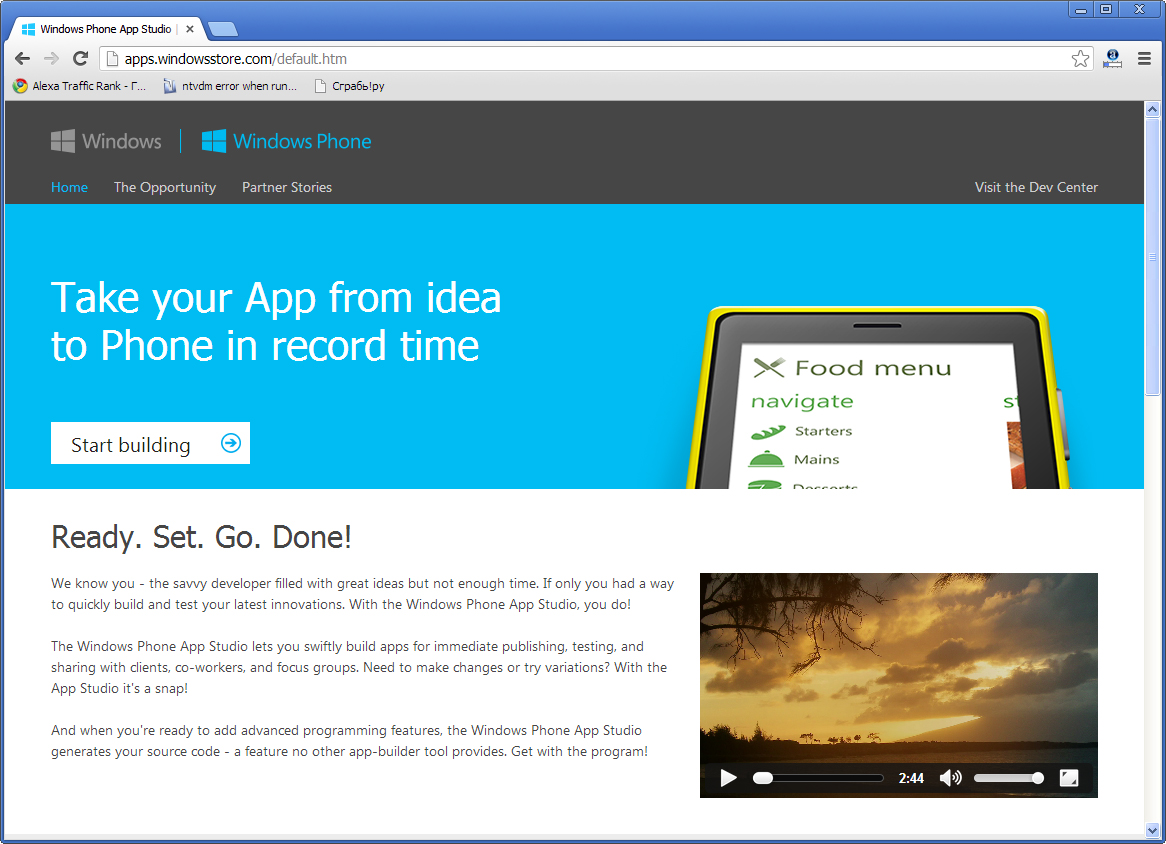Click the 2:44 video duration text

911,778
